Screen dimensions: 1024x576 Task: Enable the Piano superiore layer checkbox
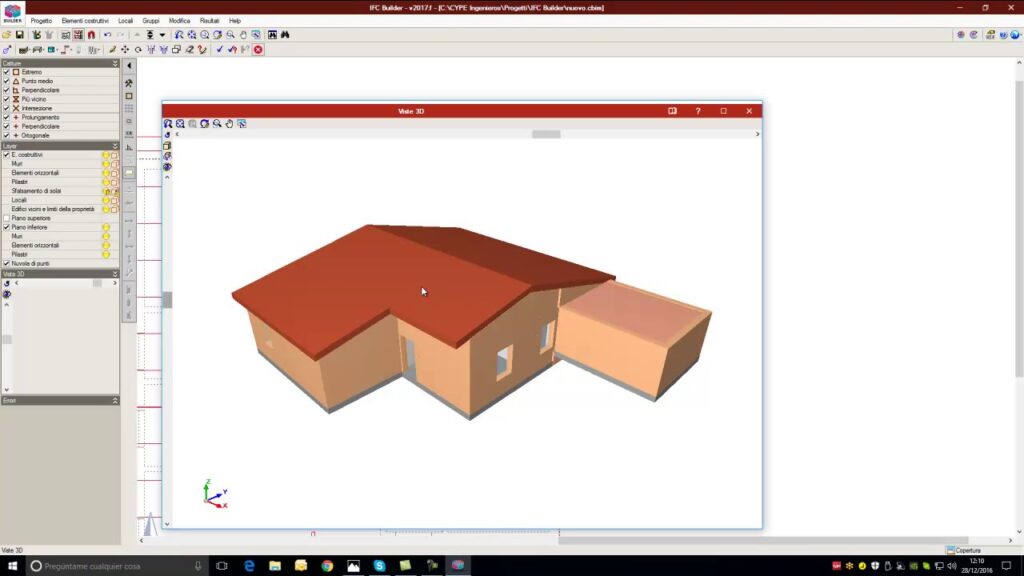6,218
